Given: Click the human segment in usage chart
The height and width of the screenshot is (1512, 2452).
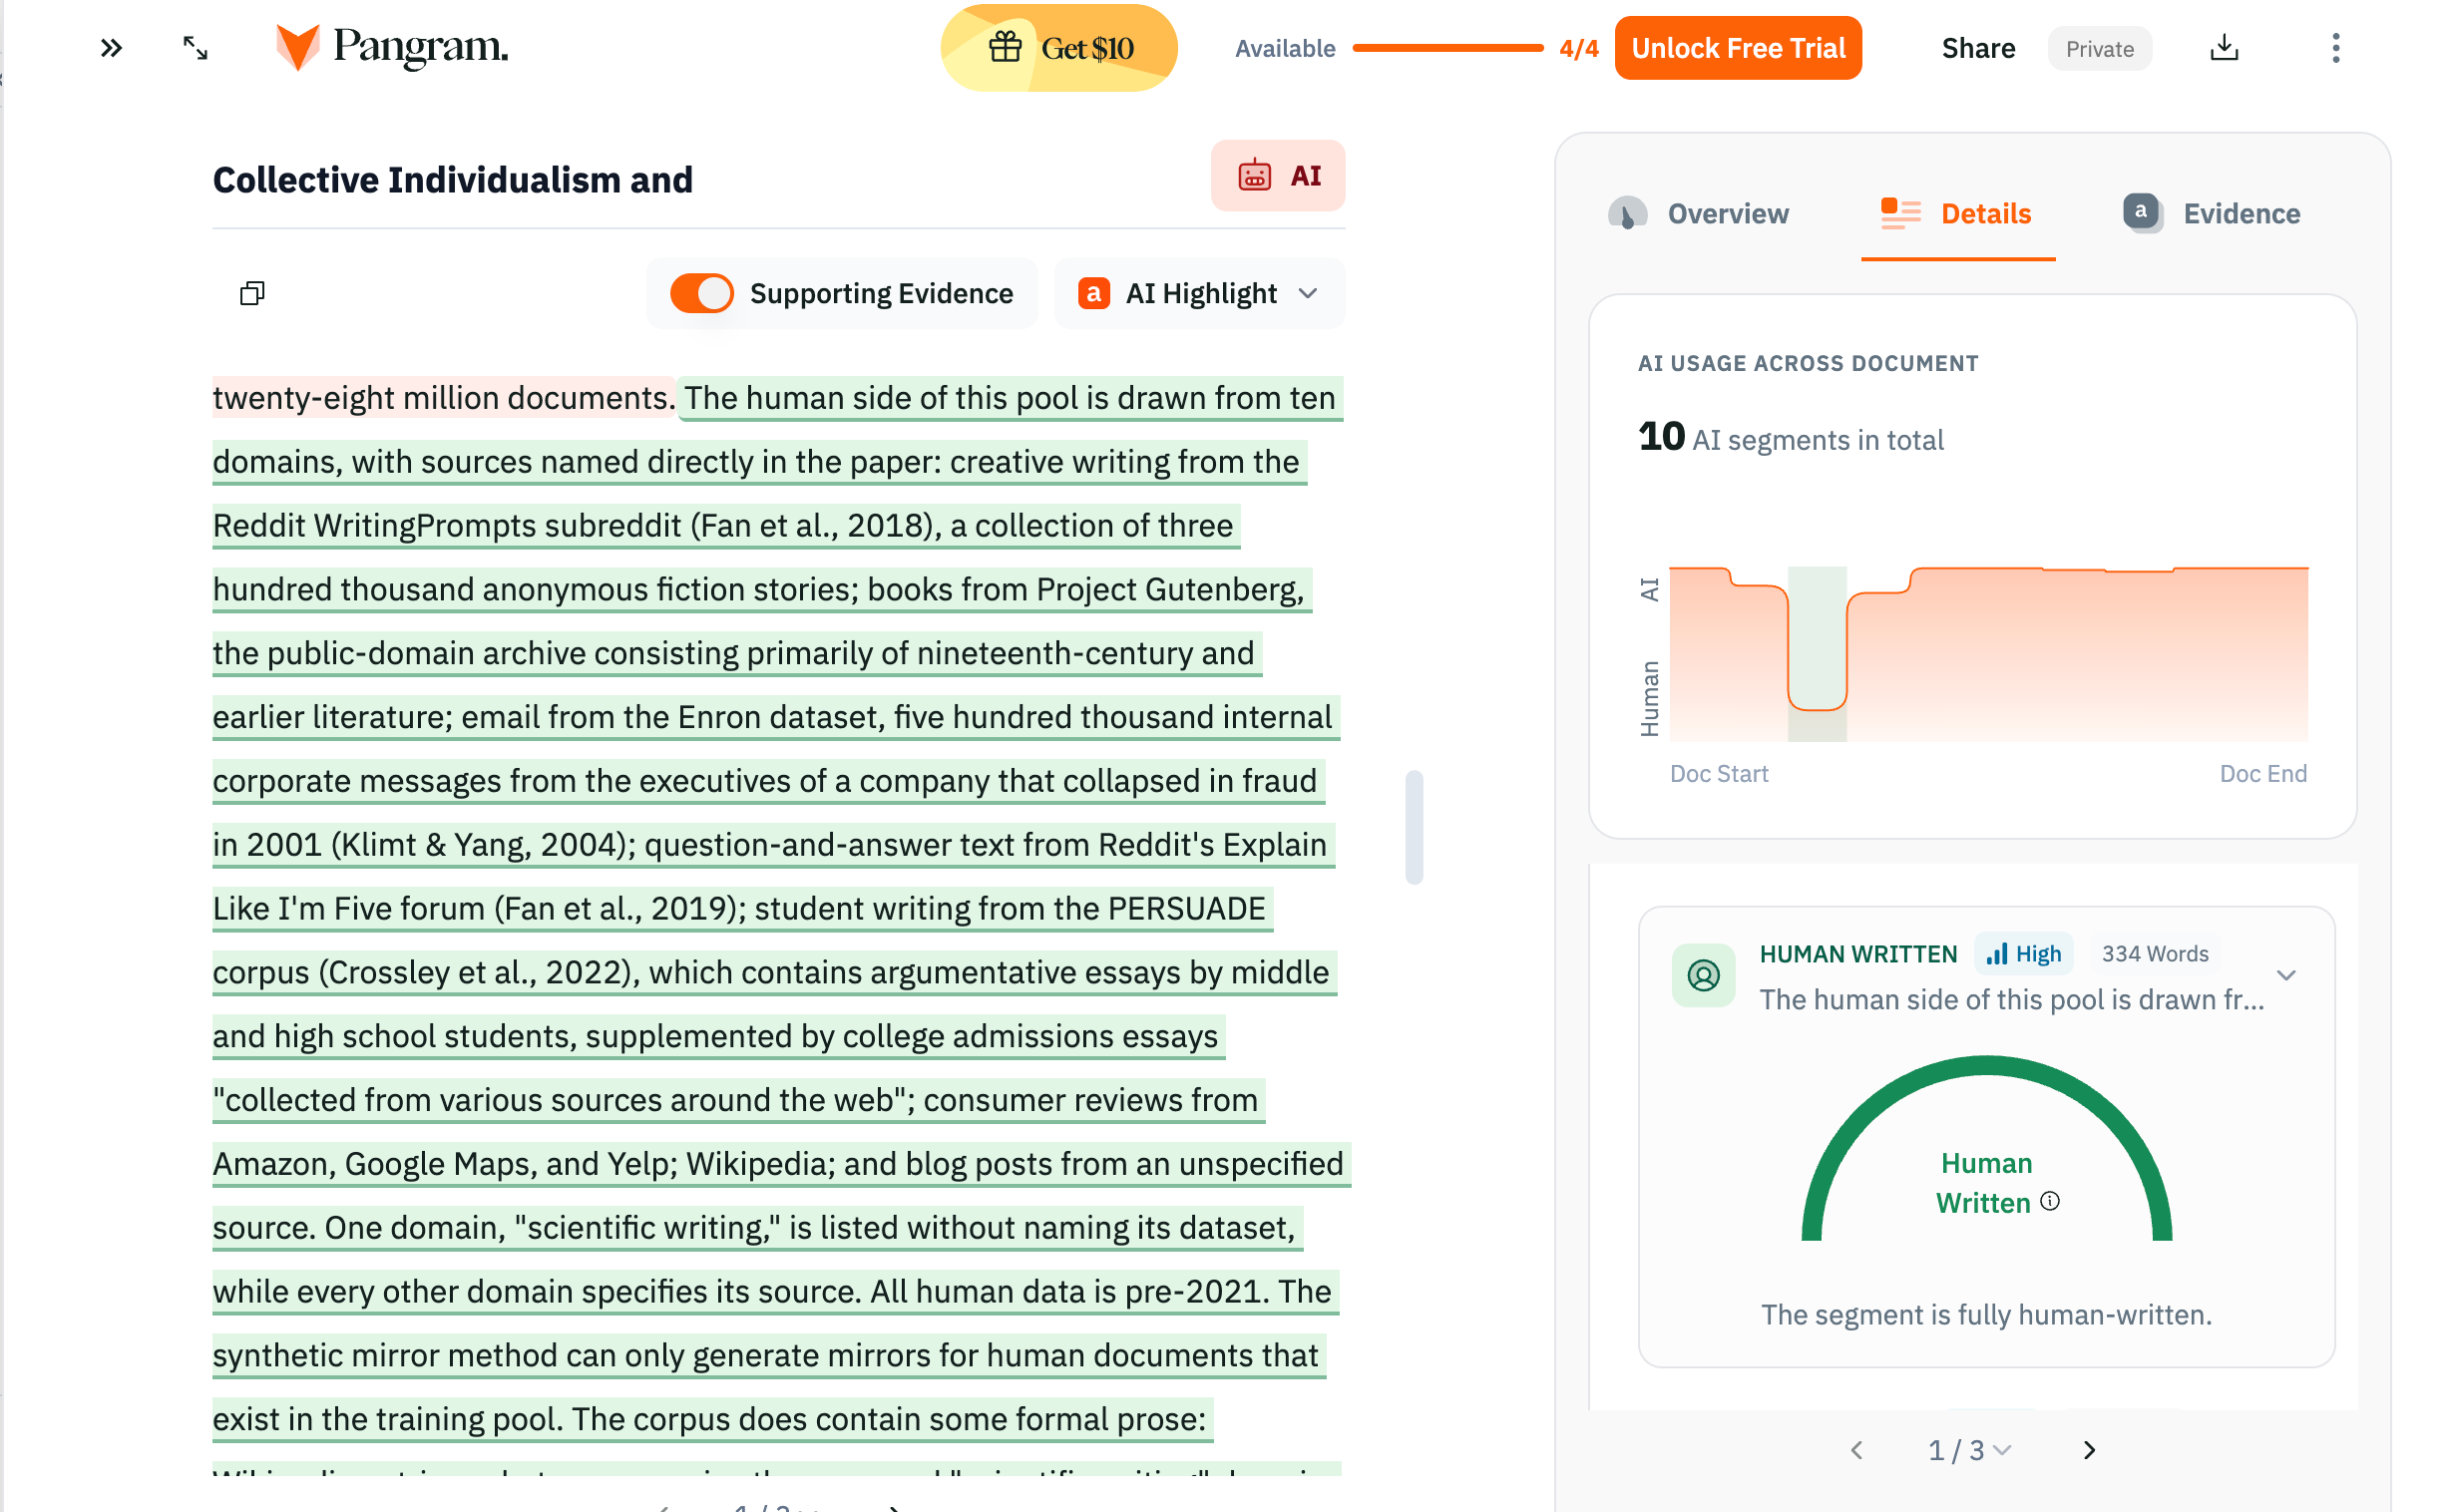Looking at the screenshot, I should pos(1816,654).
